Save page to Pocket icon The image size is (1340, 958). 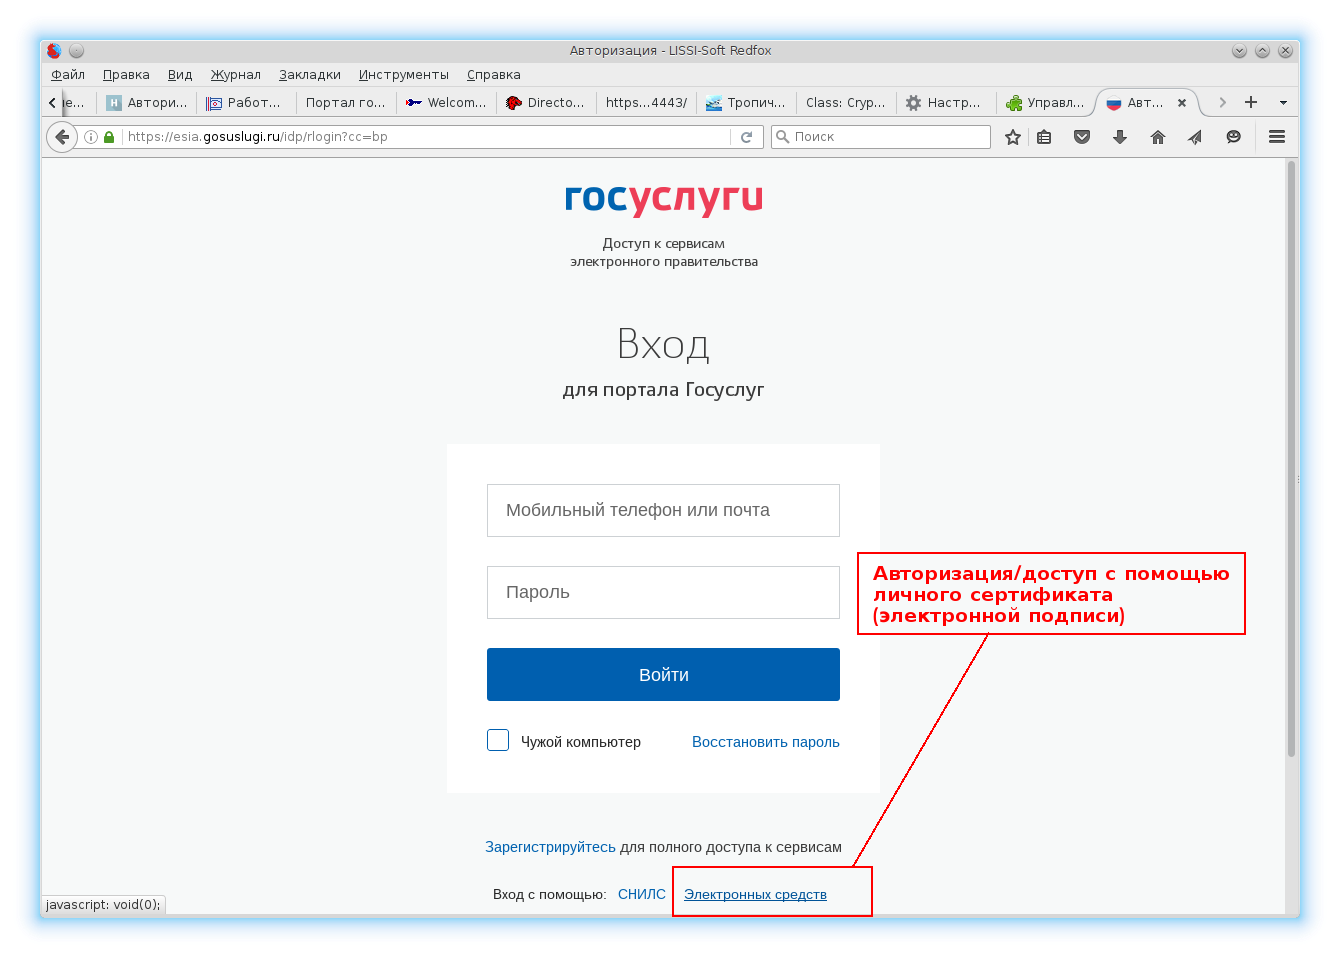[x=1082, y=137]
